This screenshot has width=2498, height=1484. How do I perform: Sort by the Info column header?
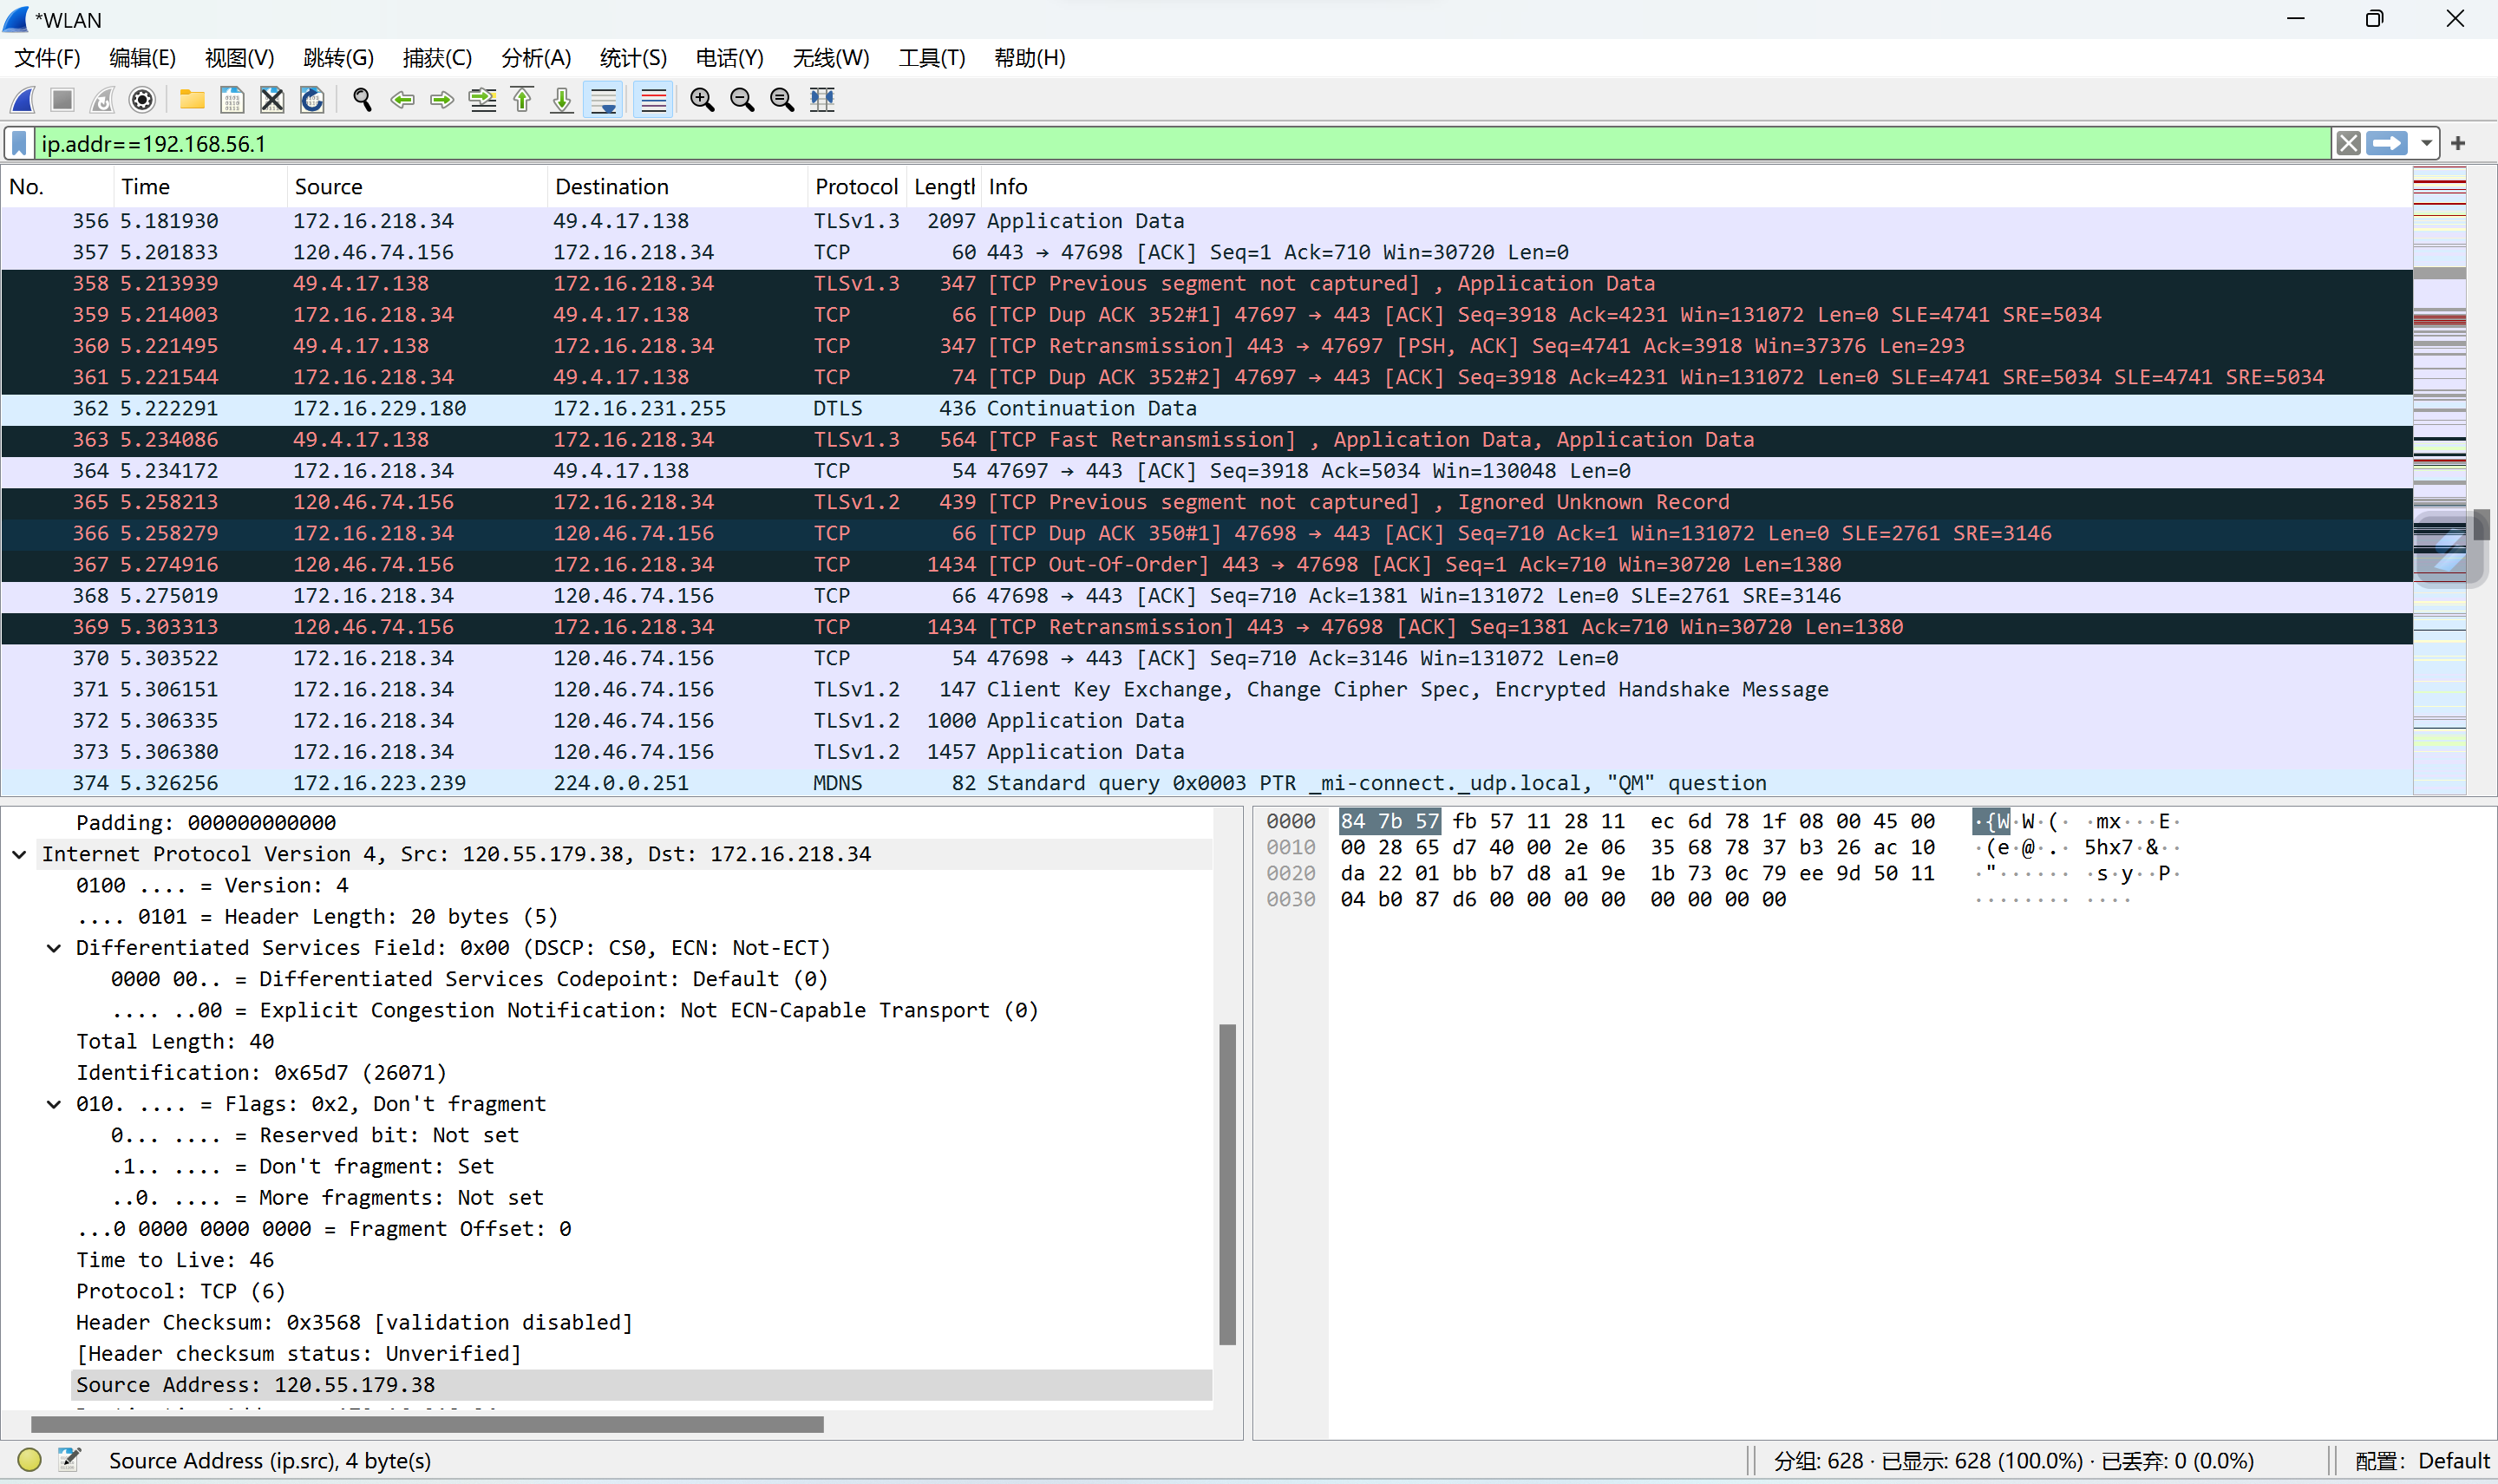[x=1696, y=187]
